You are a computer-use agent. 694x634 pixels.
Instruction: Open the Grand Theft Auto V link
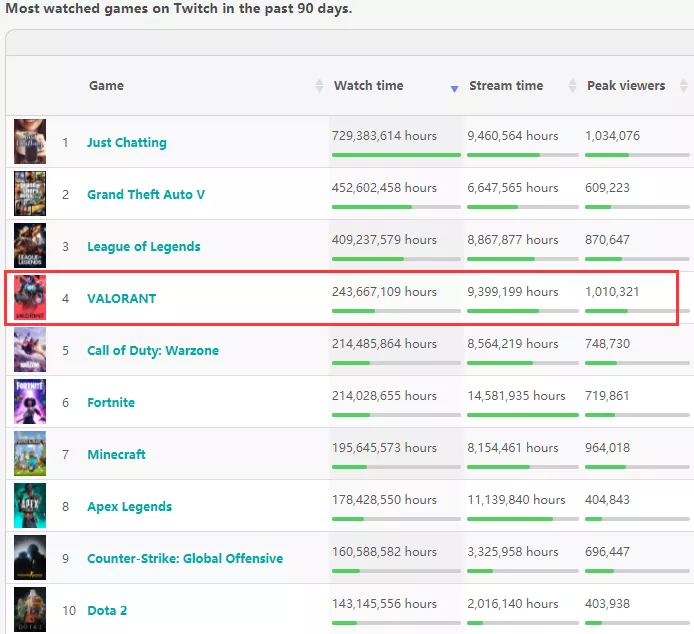[146, 194]
